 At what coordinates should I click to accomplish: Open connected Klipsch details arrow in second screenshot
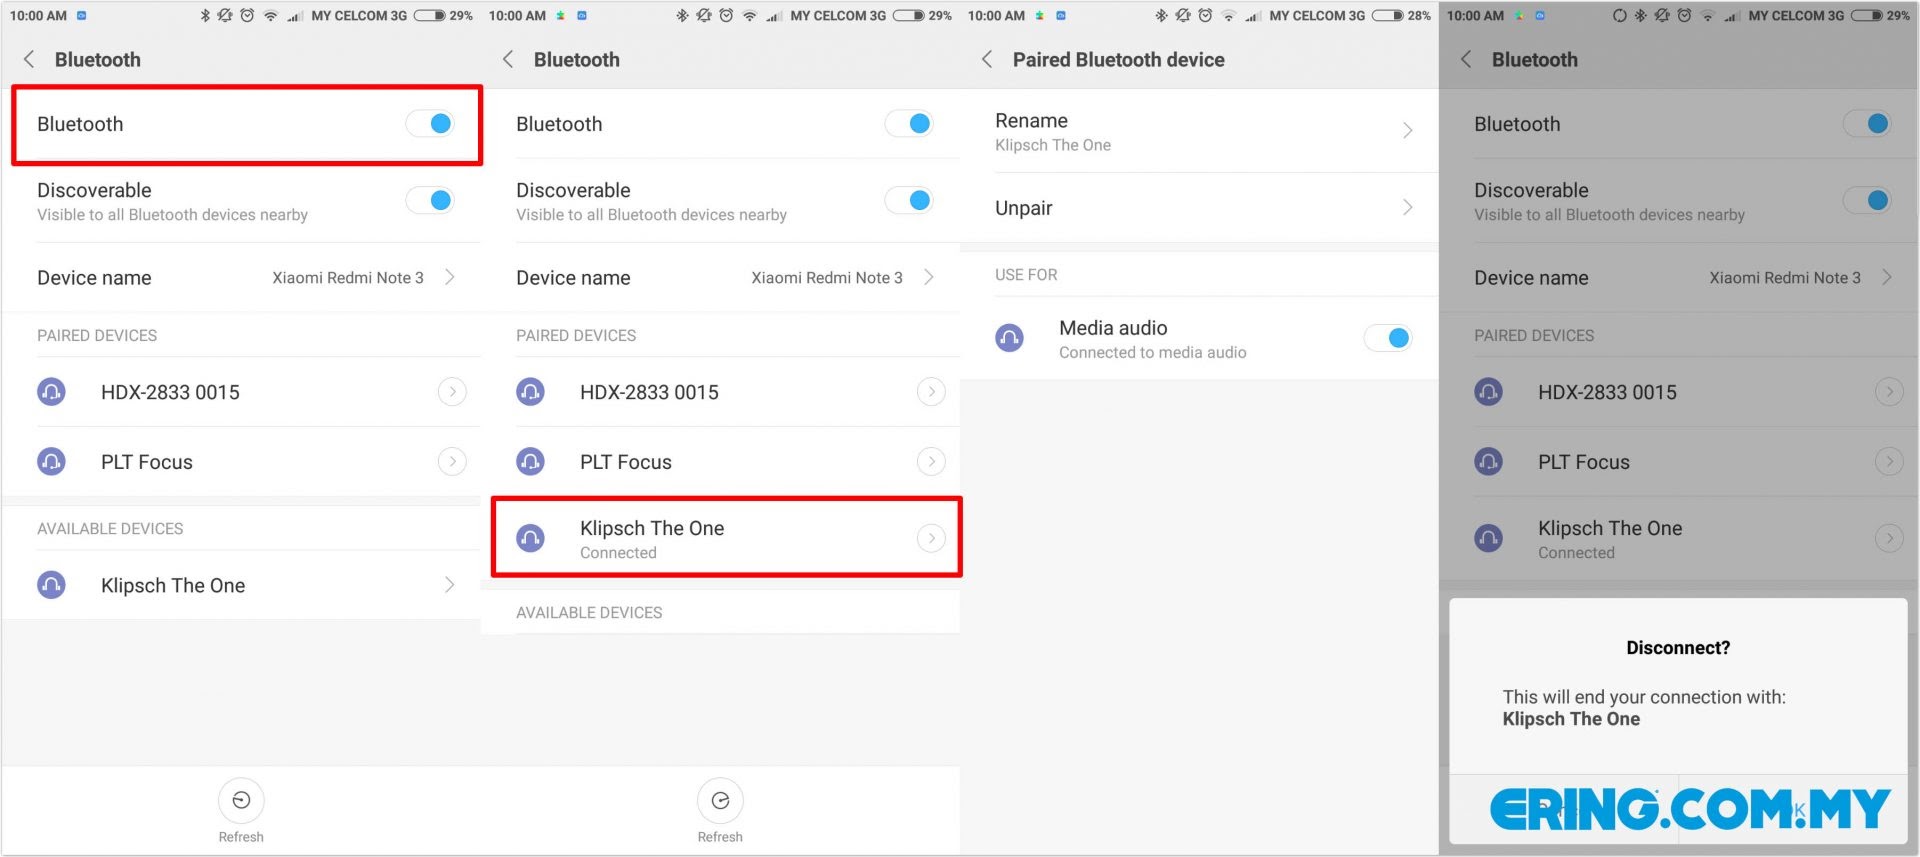point(931,538)
